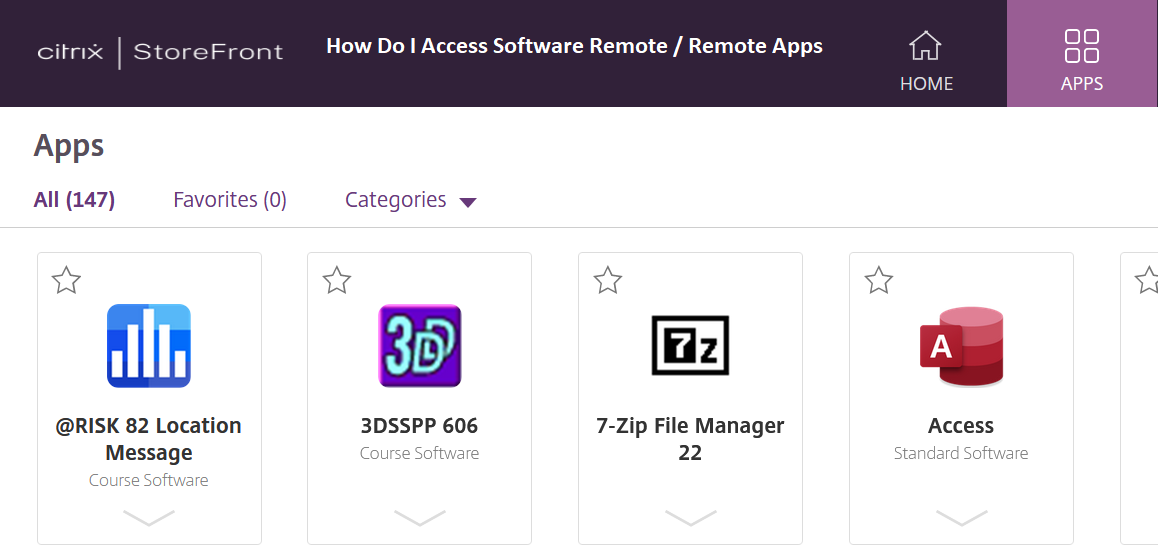Favorite the @RISK 82 Location Message app
The height and width of the screenshot is (555, 1158).
click(66, 280)
